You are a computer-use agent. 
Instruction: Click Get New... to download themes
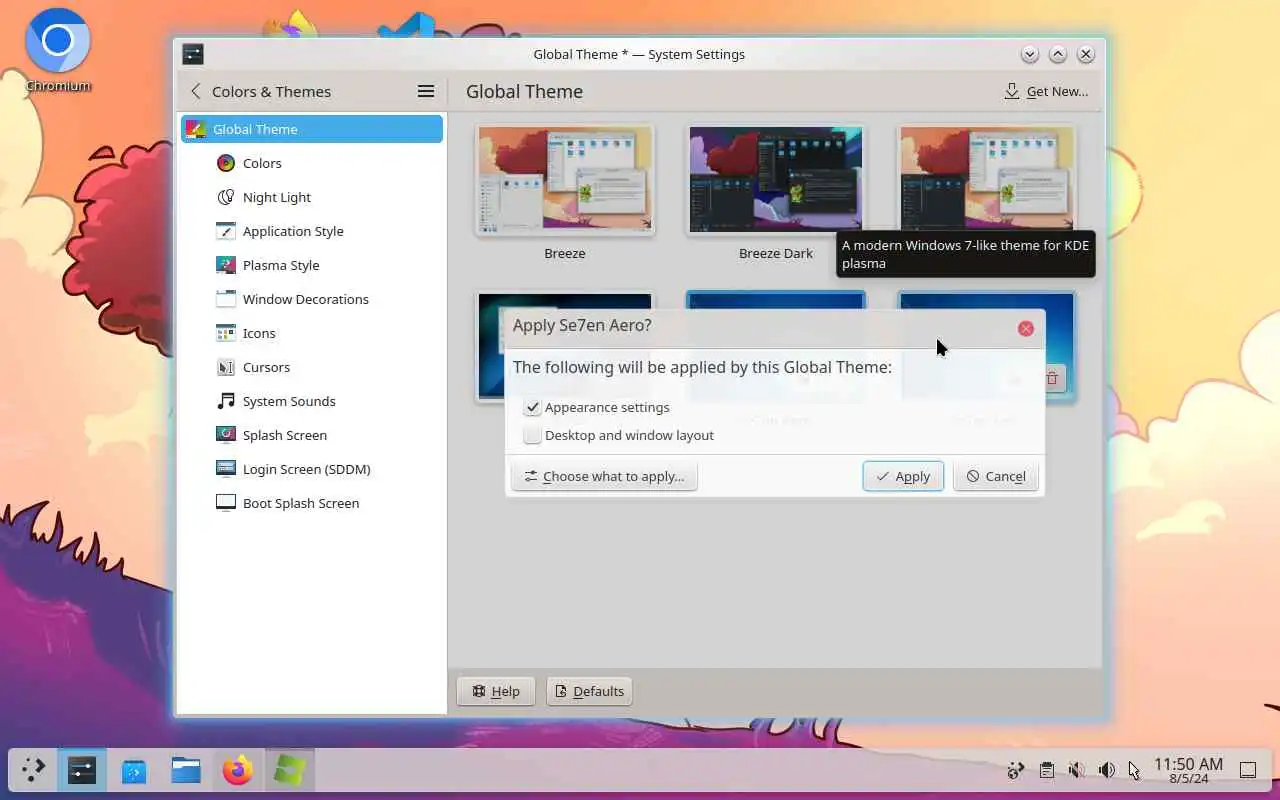[x=1046, y=91]
